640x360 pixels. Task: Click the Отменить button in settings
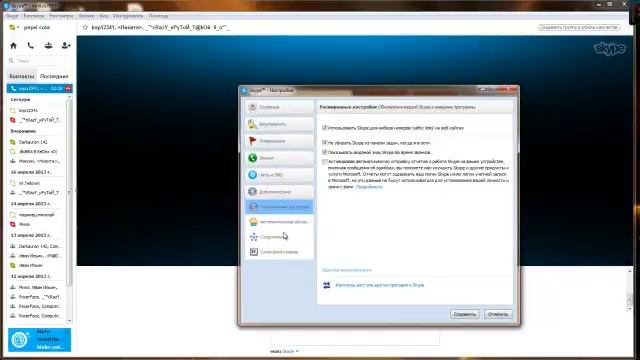(498, 314)
